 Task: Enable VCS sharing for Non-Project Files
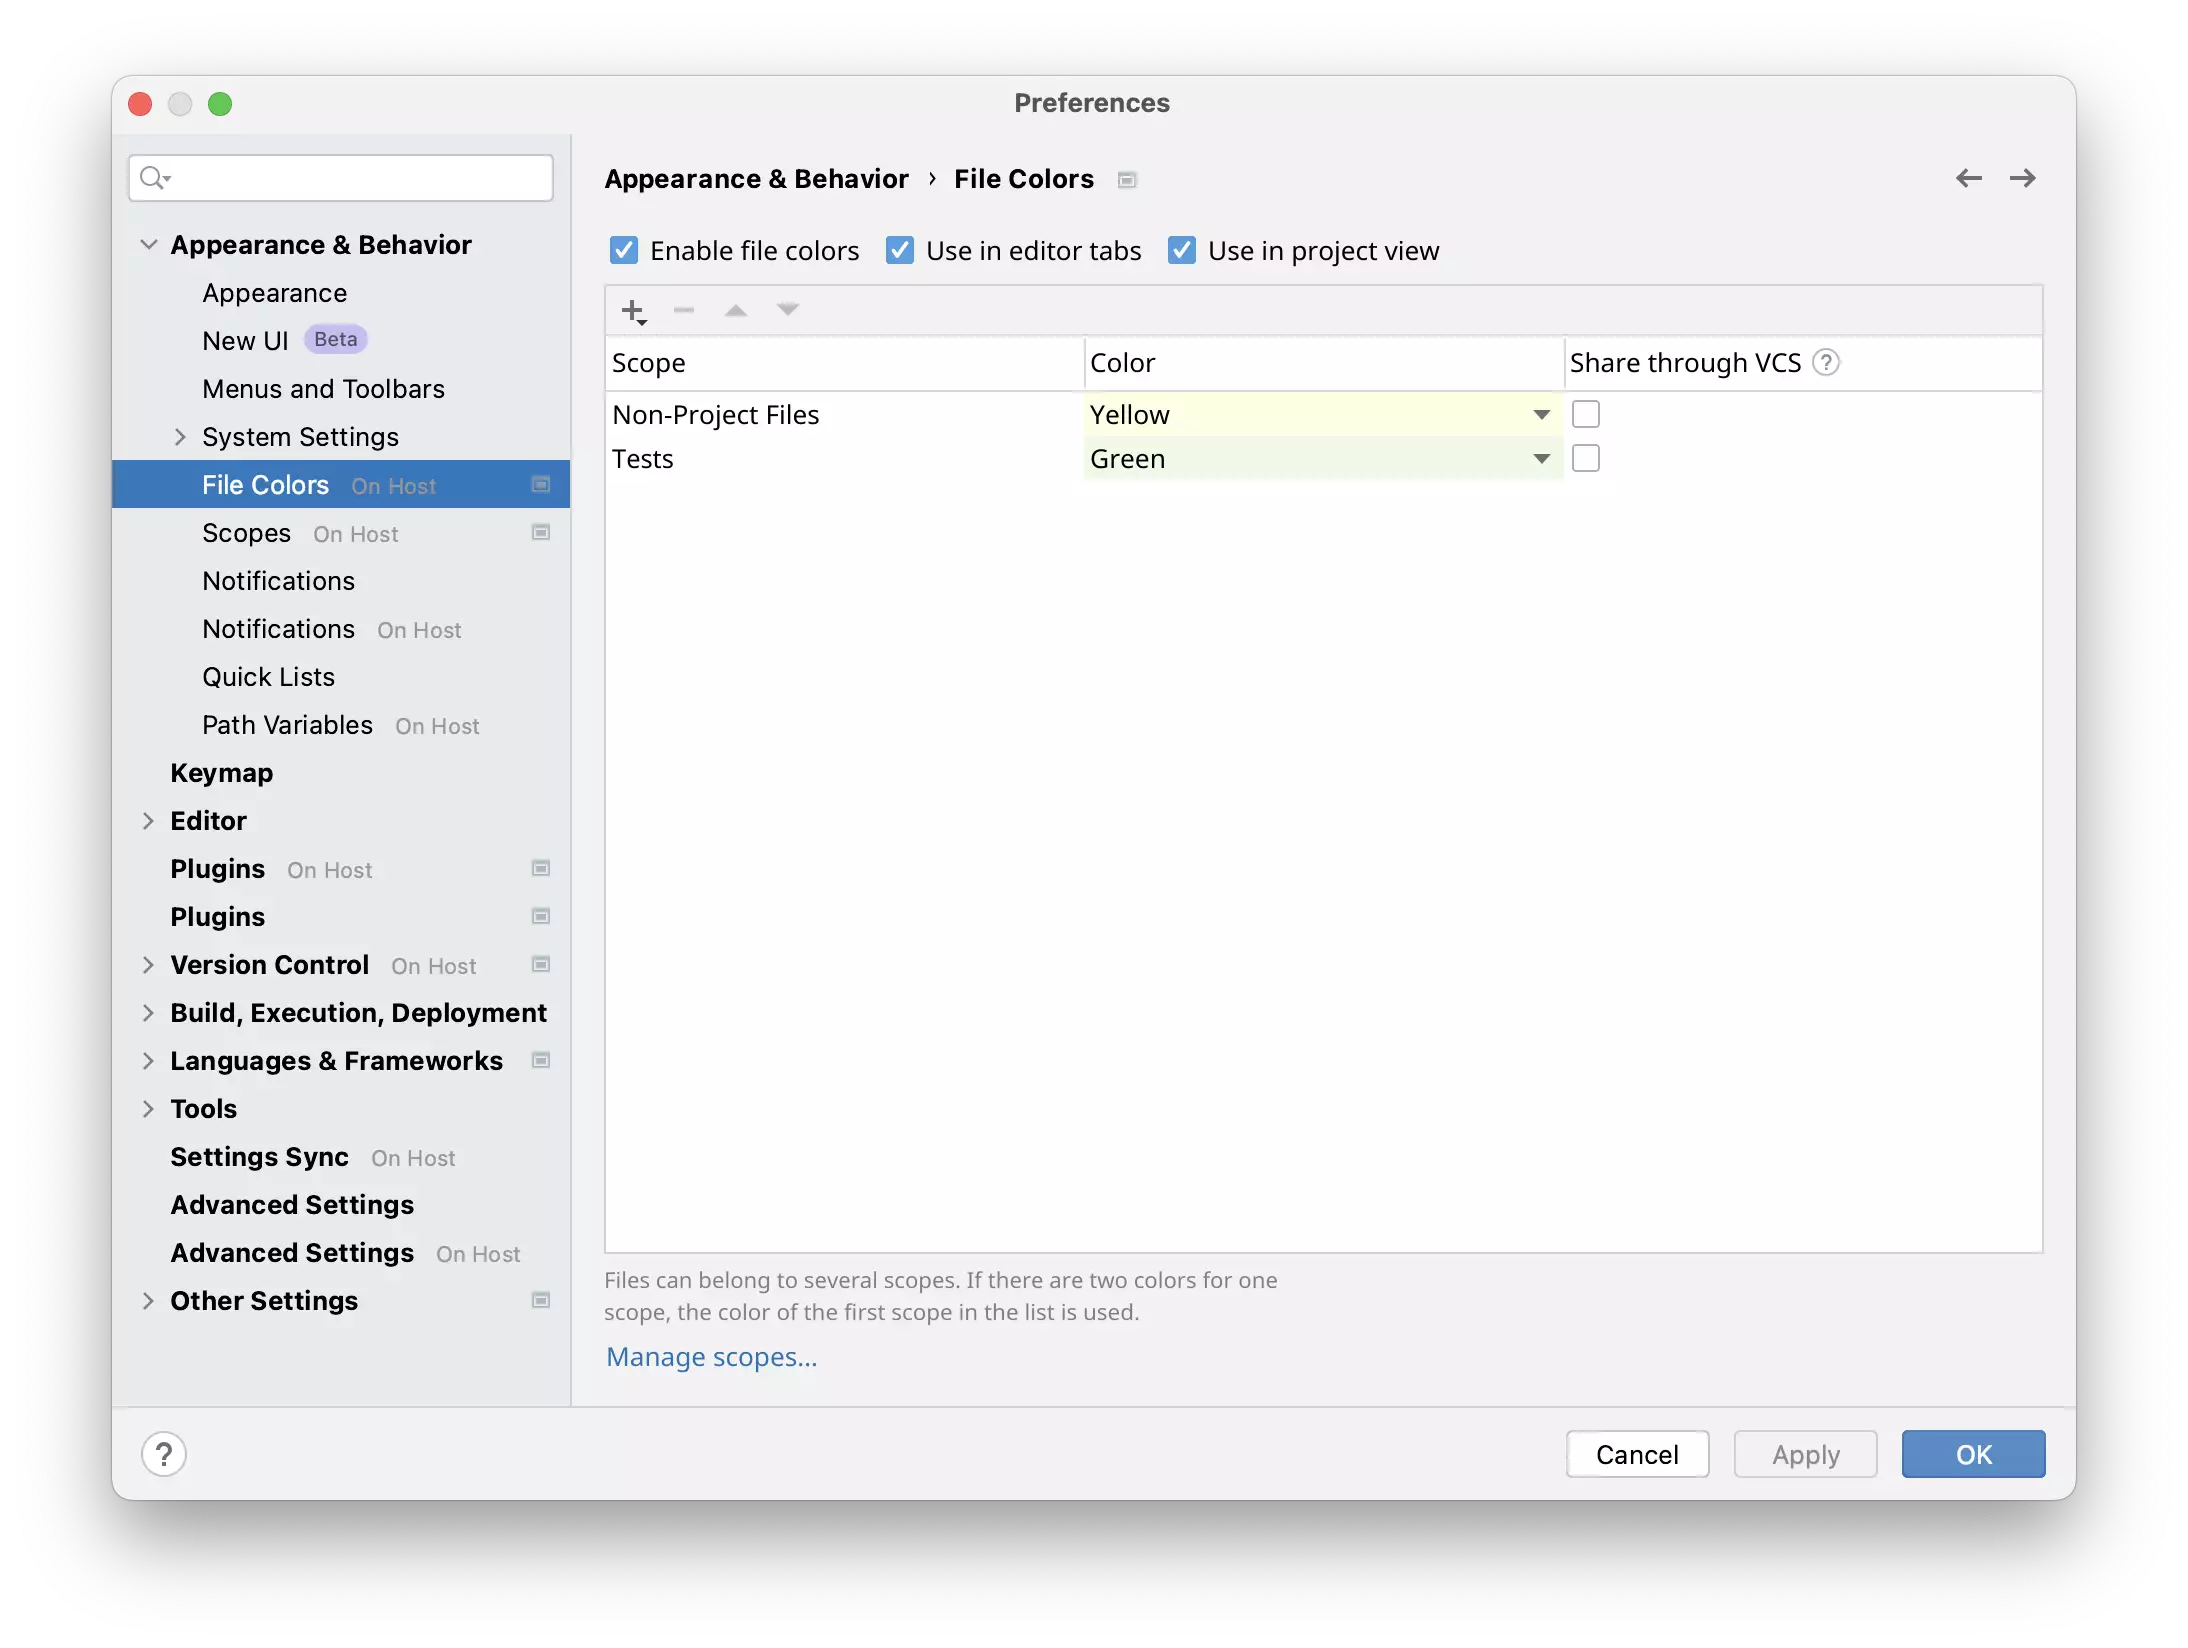pyautogui.click(x=1586, y=414)
